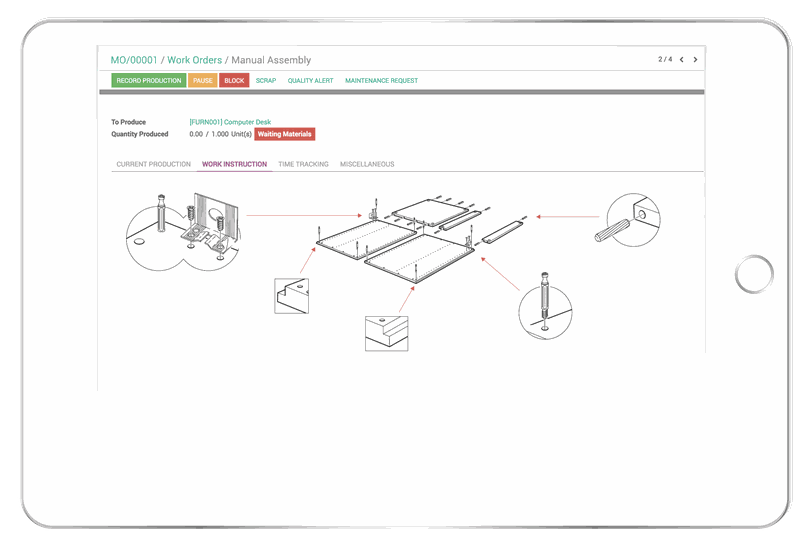Show the Miscellaneous tab

(x=367, y=164)
